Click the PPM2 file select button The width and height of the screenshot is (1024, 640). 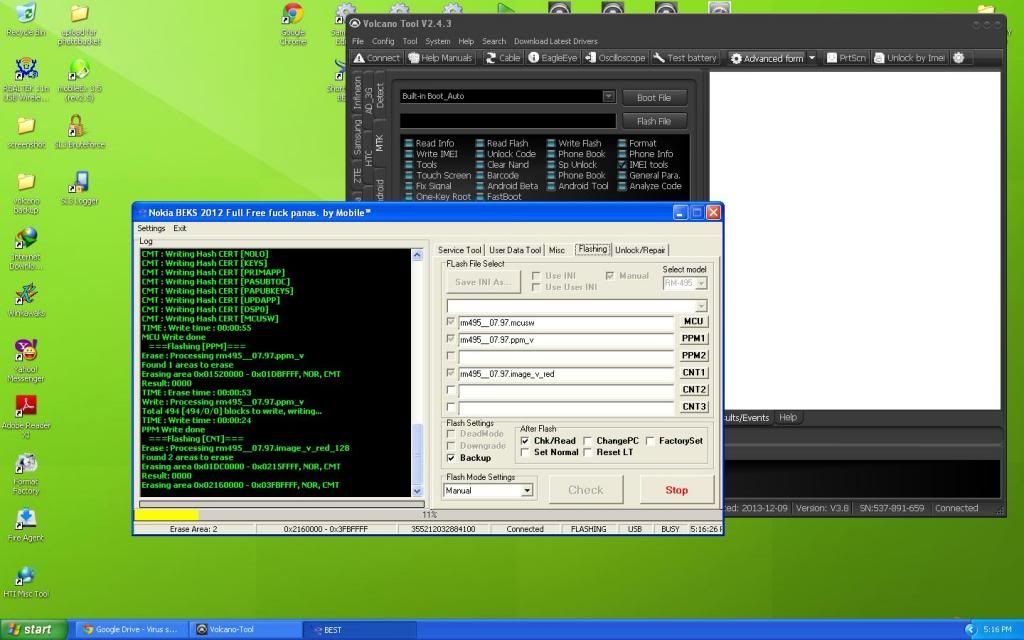[x=694, y=355]
